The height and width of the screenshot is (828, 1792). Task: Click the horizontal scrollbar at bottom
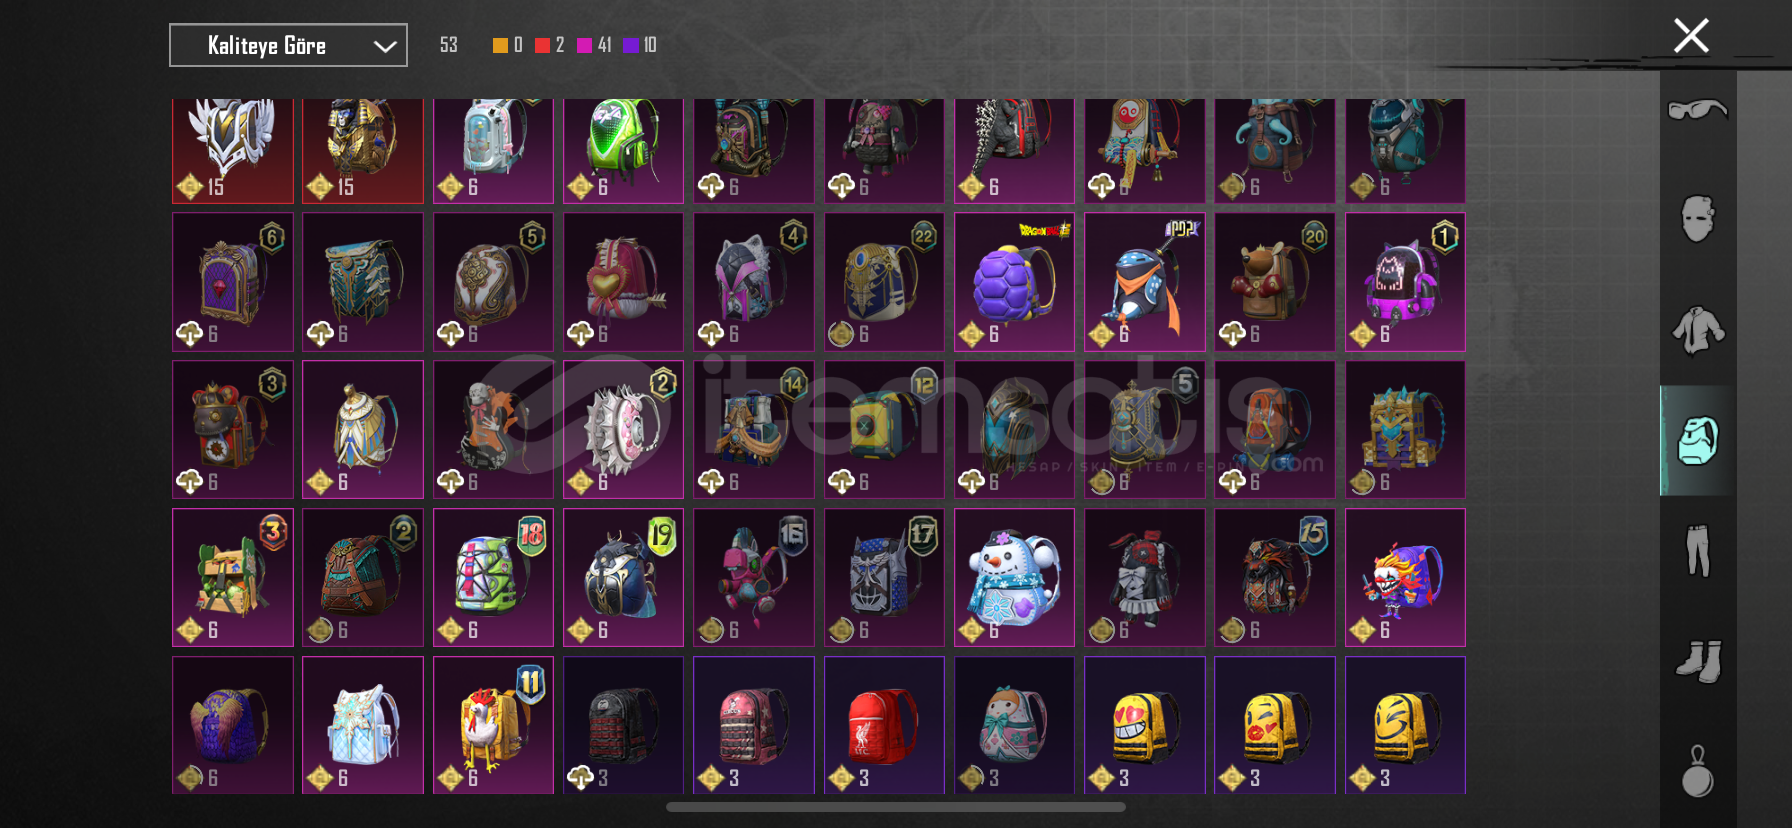point(896,807)
